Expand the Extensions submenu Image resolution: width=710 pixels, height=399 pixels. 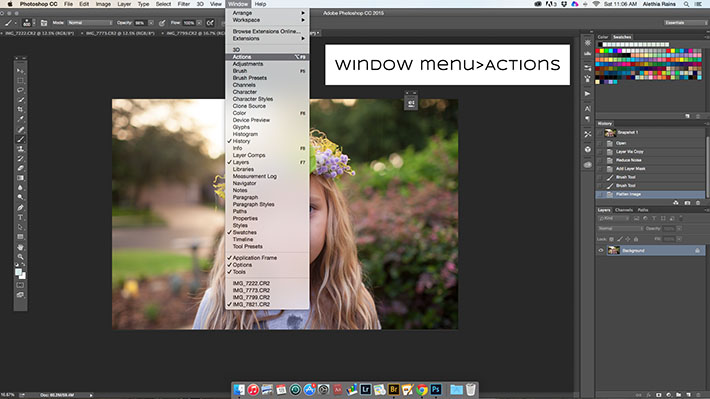(x=267, y=38)
